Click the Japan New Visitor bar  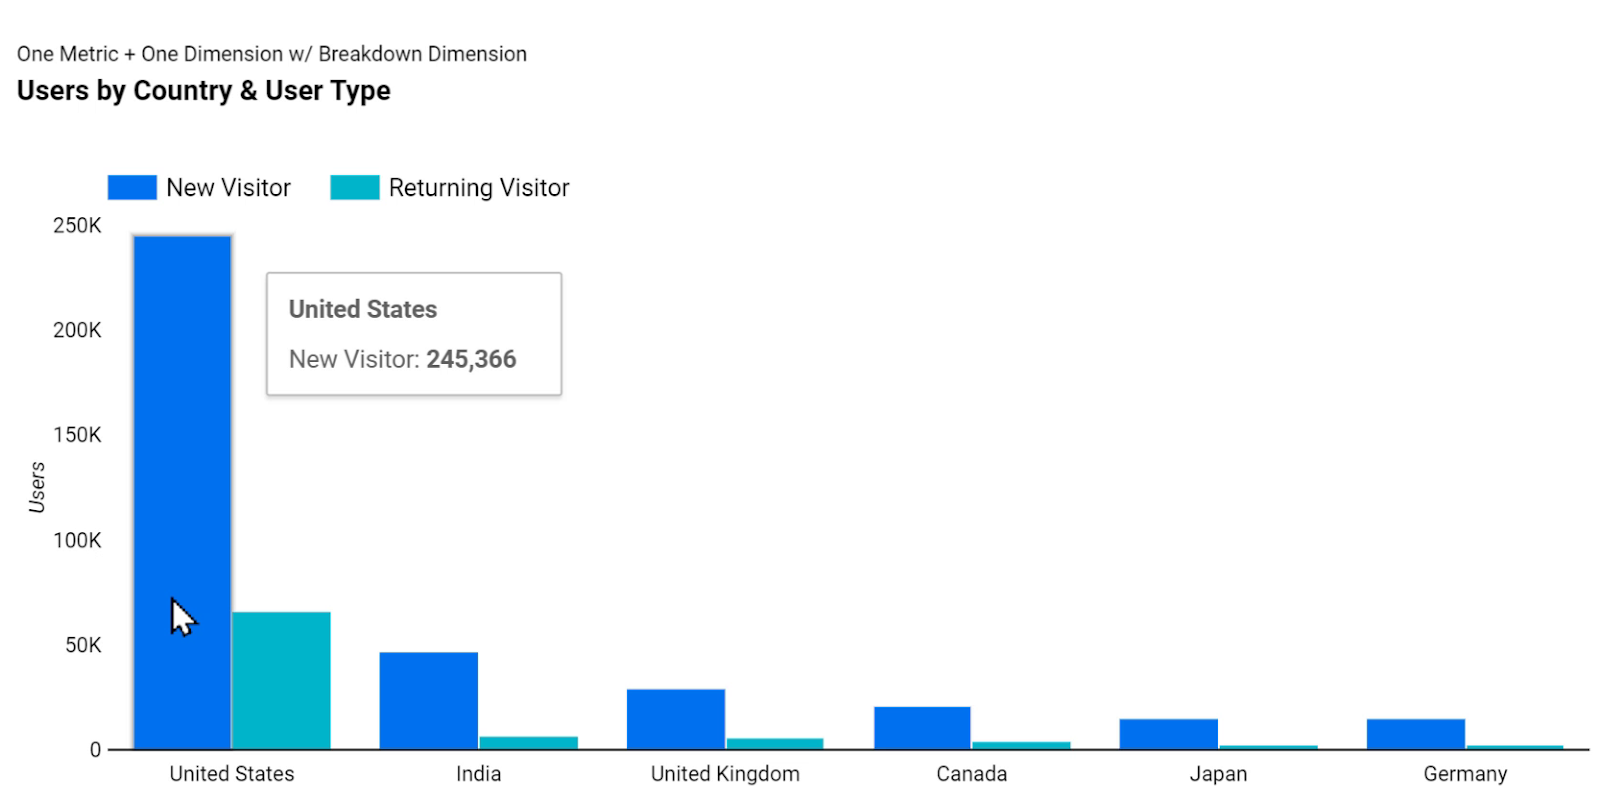tap(1169, 734)
